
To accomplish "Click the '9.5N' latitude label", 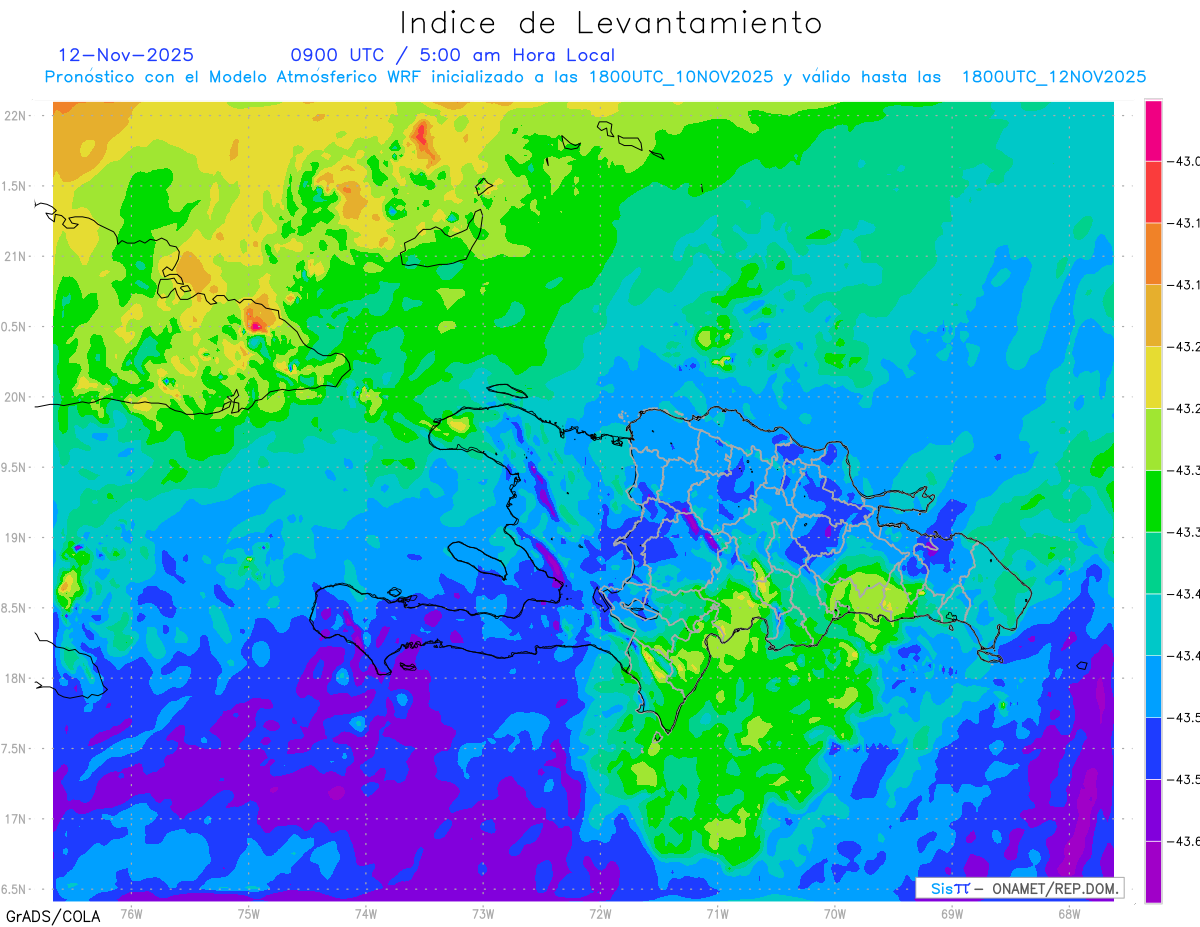I will [x=14, y=467].
